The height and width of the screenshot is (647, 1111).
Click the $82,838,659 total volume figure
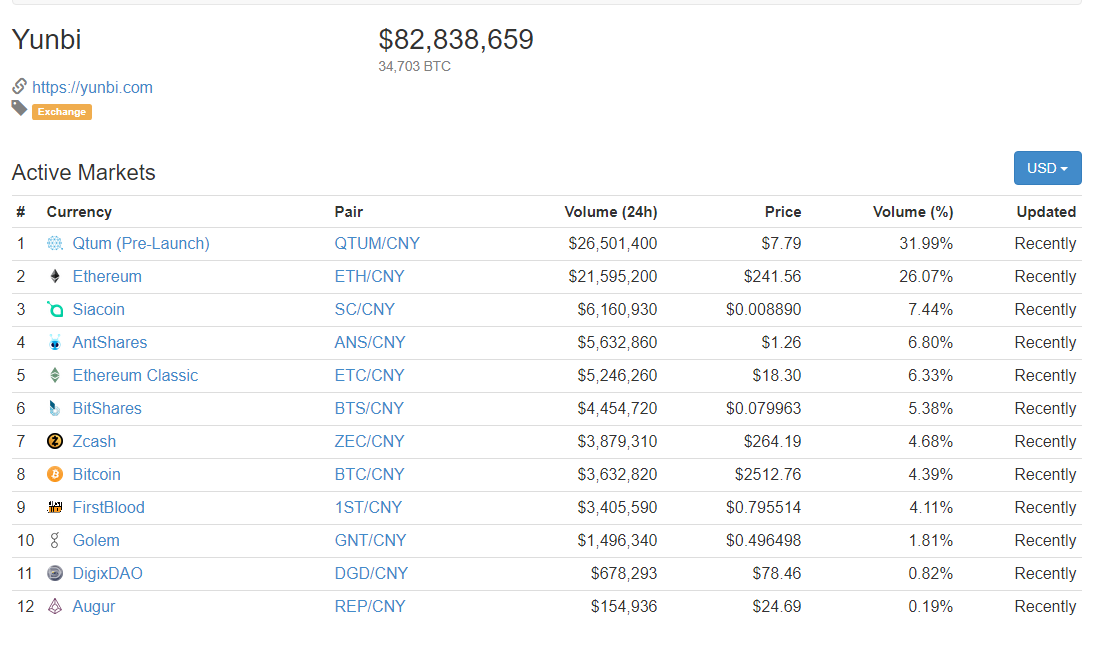[x=456, y=40]
